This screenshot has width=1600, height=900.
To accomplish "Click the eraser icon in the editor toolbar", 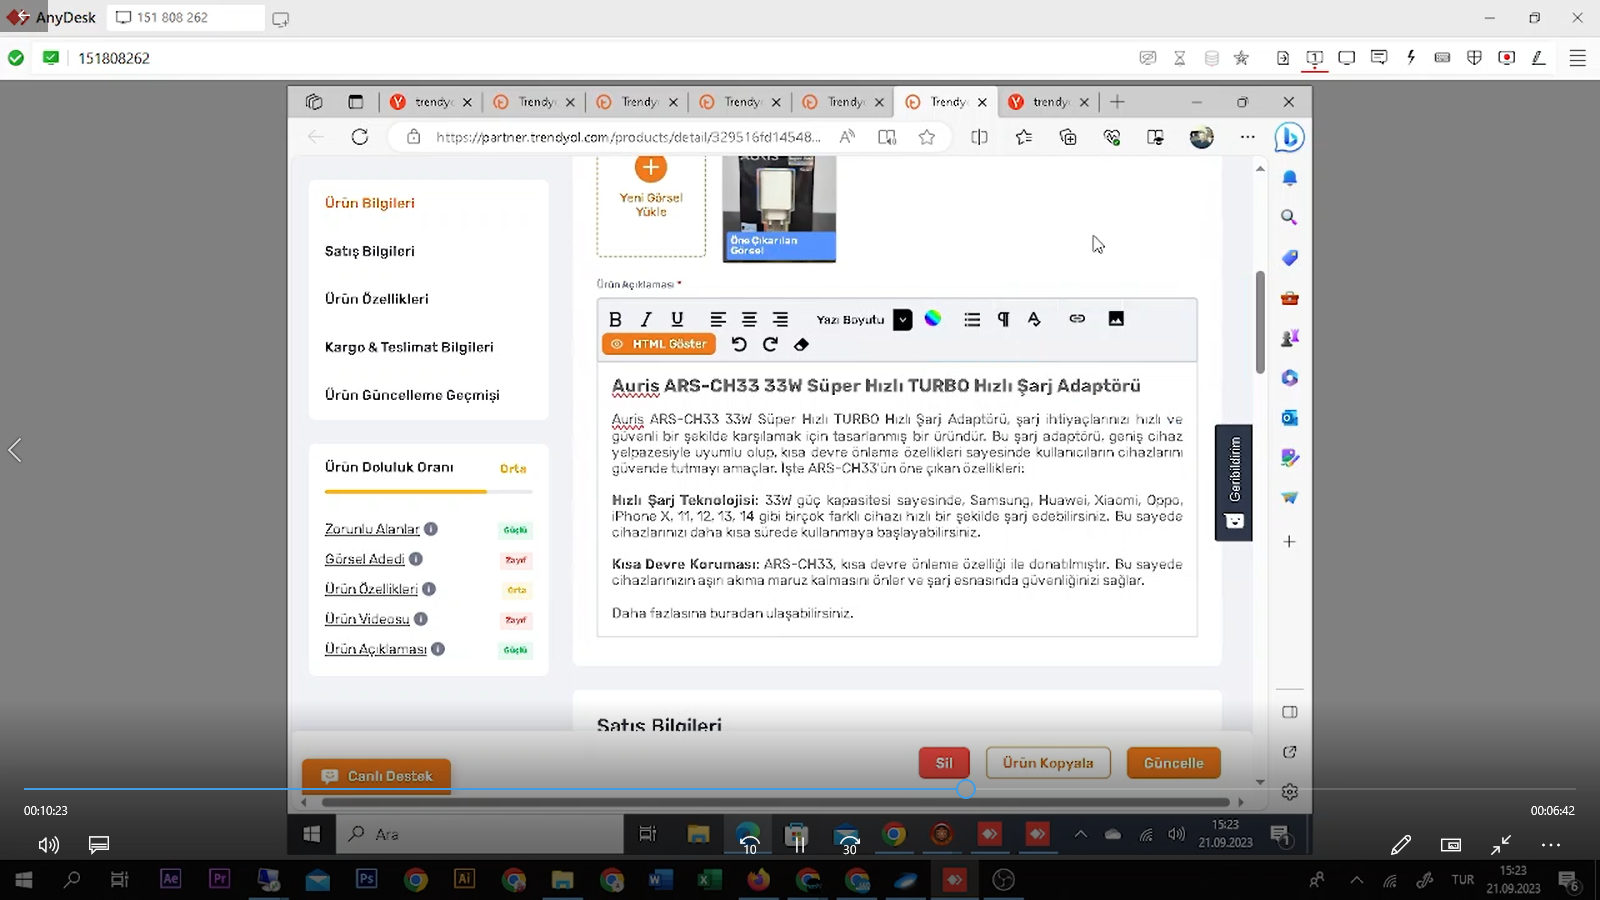I will [x=801, y=344].
